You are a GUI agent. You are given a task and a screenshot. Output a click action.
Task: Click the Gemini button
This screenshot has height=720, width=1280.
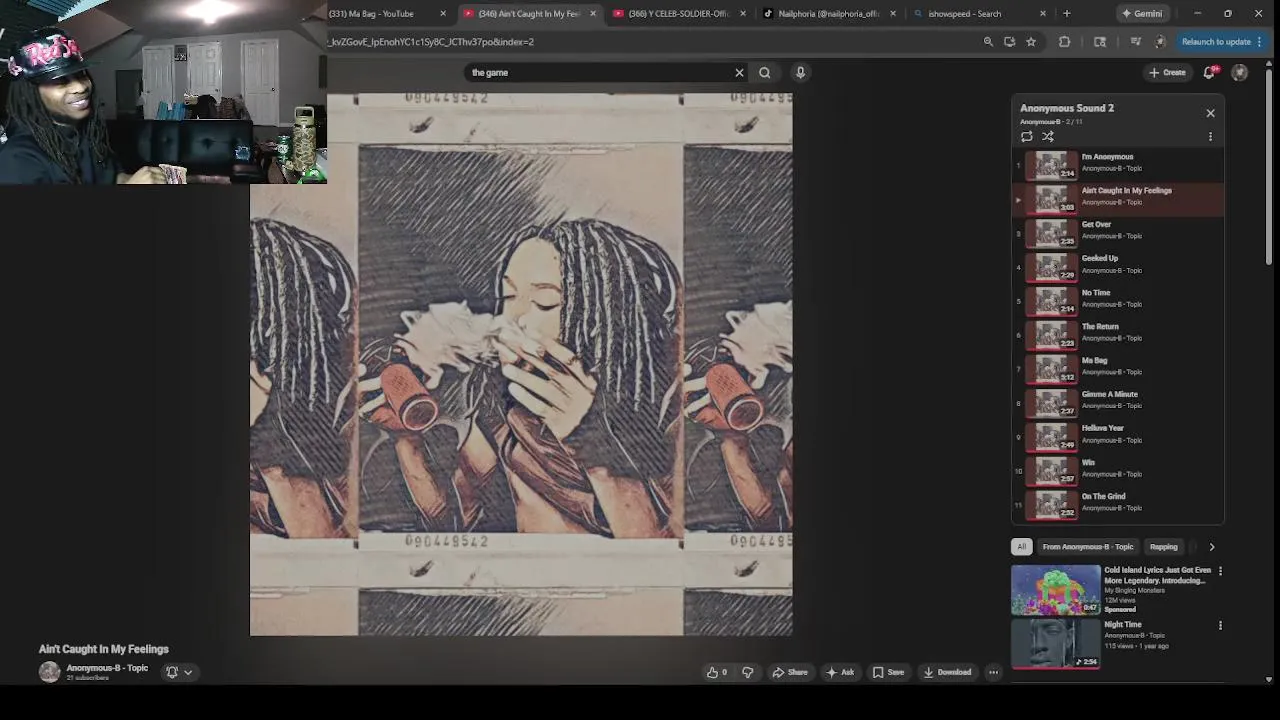tap(1142, 14)
